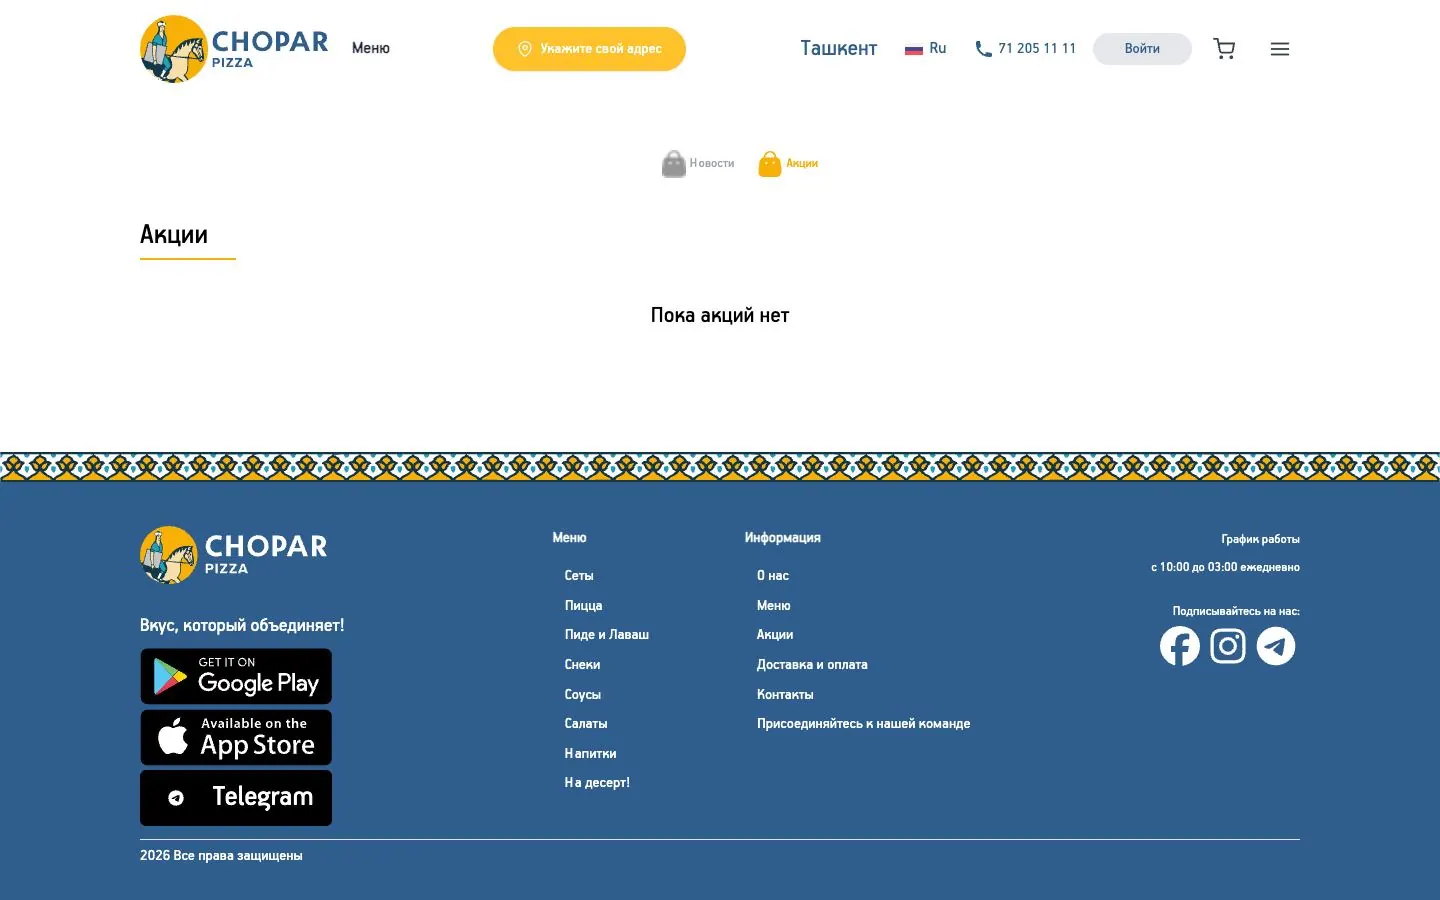
Task: Click the Войти login button
Action: click(1142, 49)
